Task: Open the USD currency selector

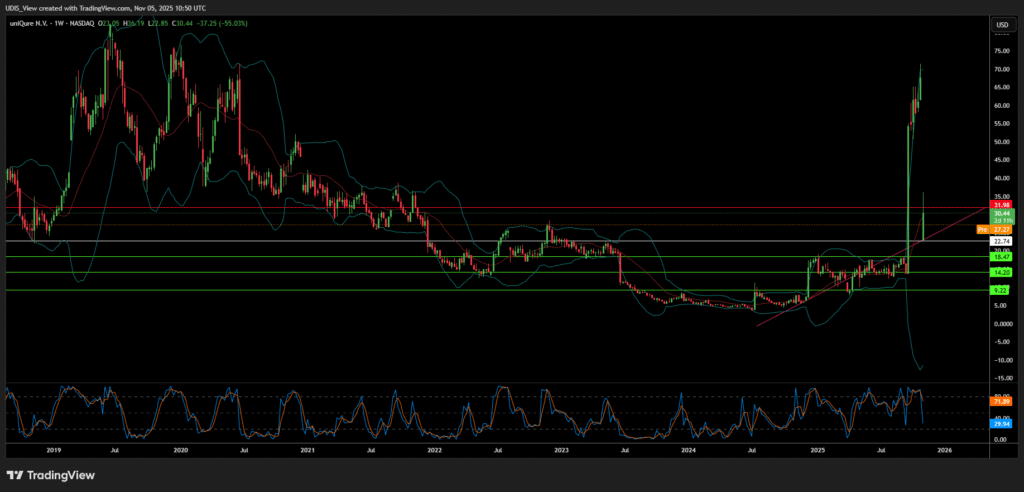Action: pos(1000,23)
